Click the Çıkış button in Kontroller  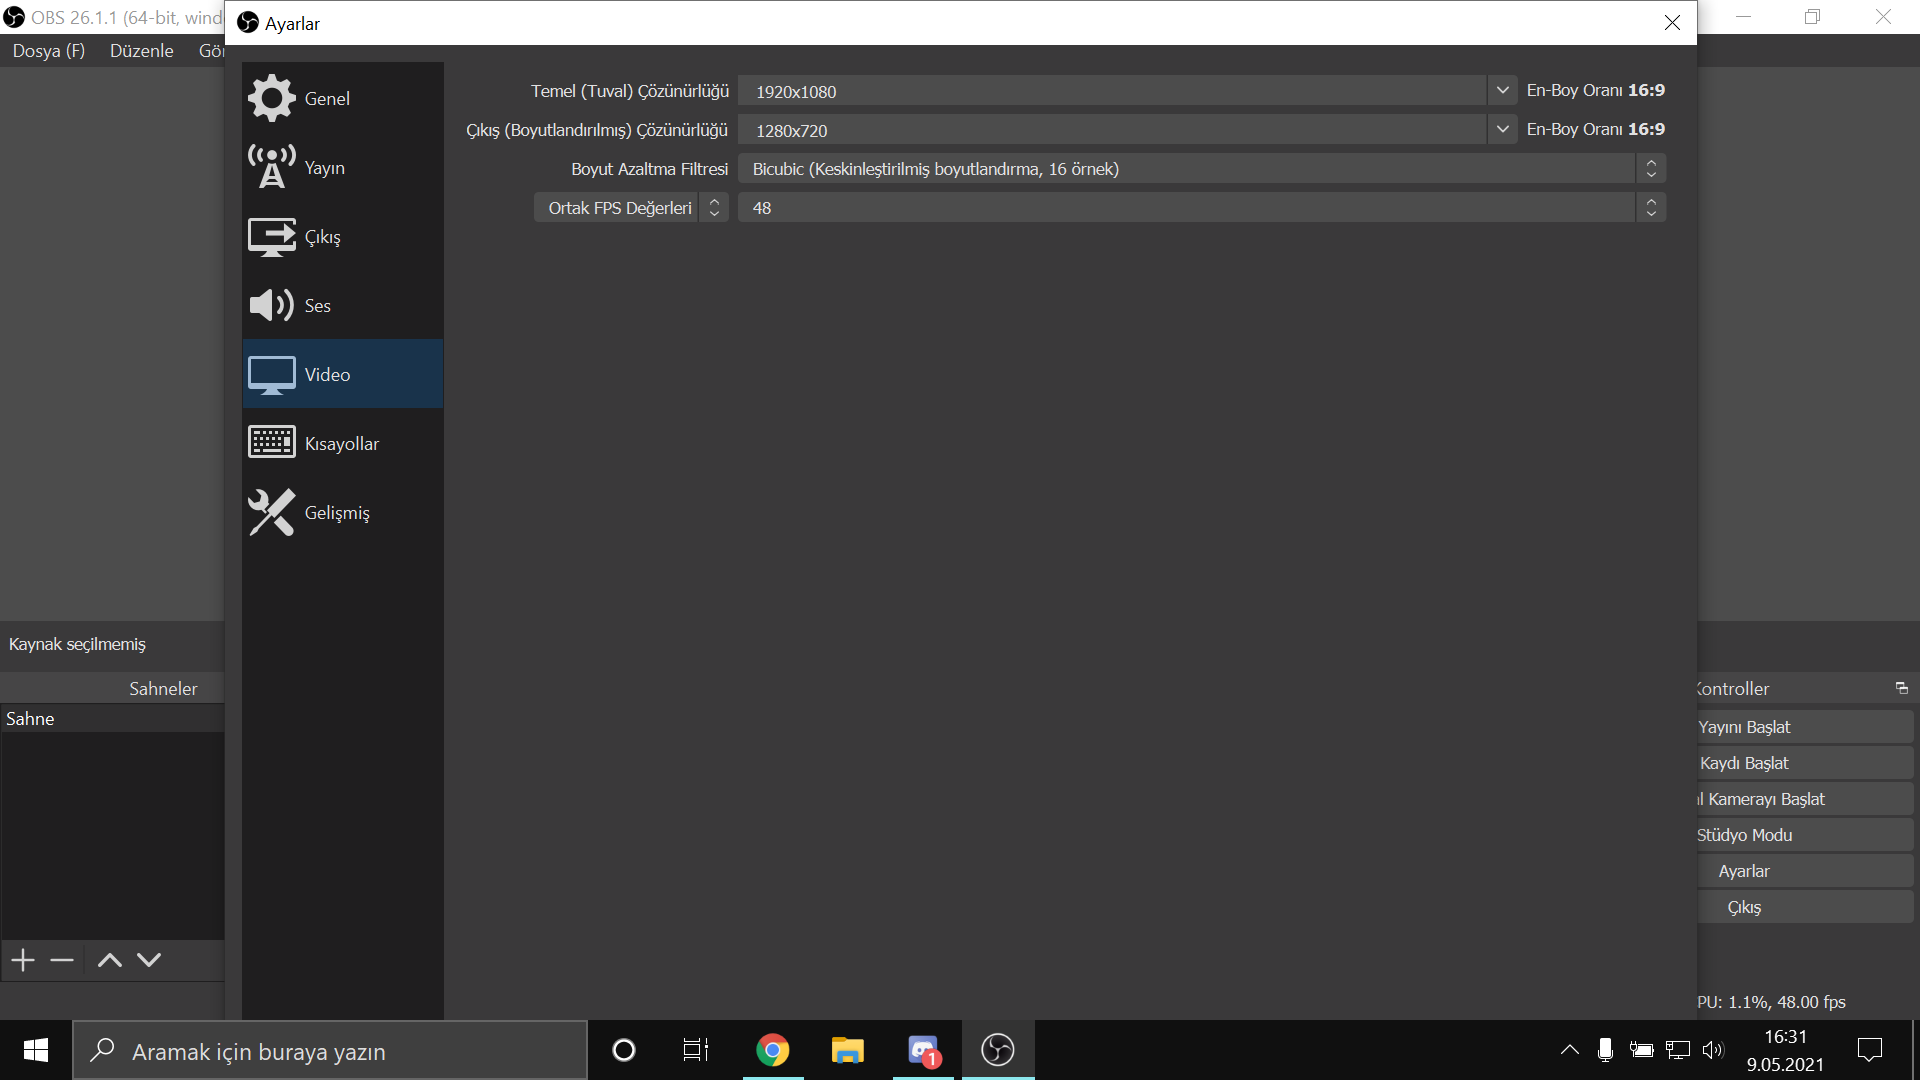pos(1806,907)
